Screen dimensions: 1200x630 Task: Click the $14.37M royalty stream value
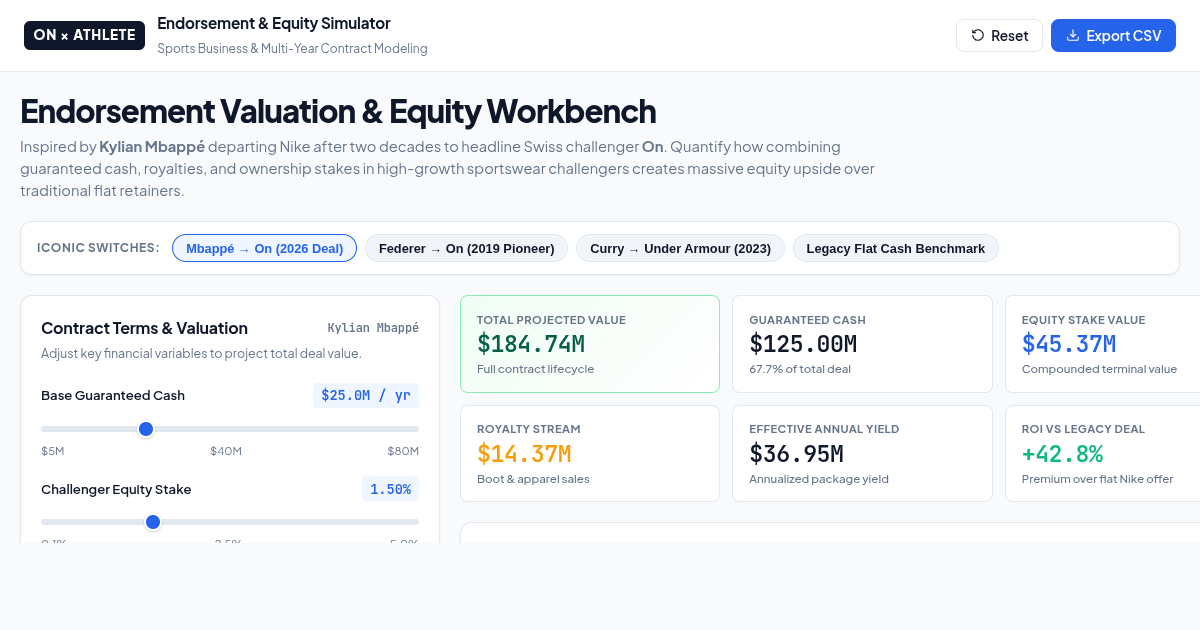click(524, 454)
